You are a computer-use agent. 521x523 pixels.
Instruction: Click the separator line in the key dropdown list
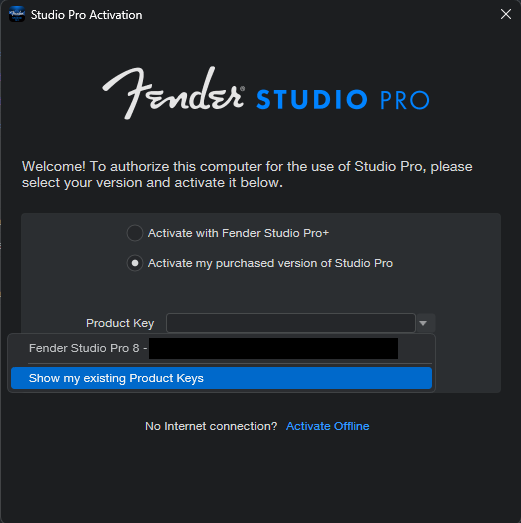[230, 363]
